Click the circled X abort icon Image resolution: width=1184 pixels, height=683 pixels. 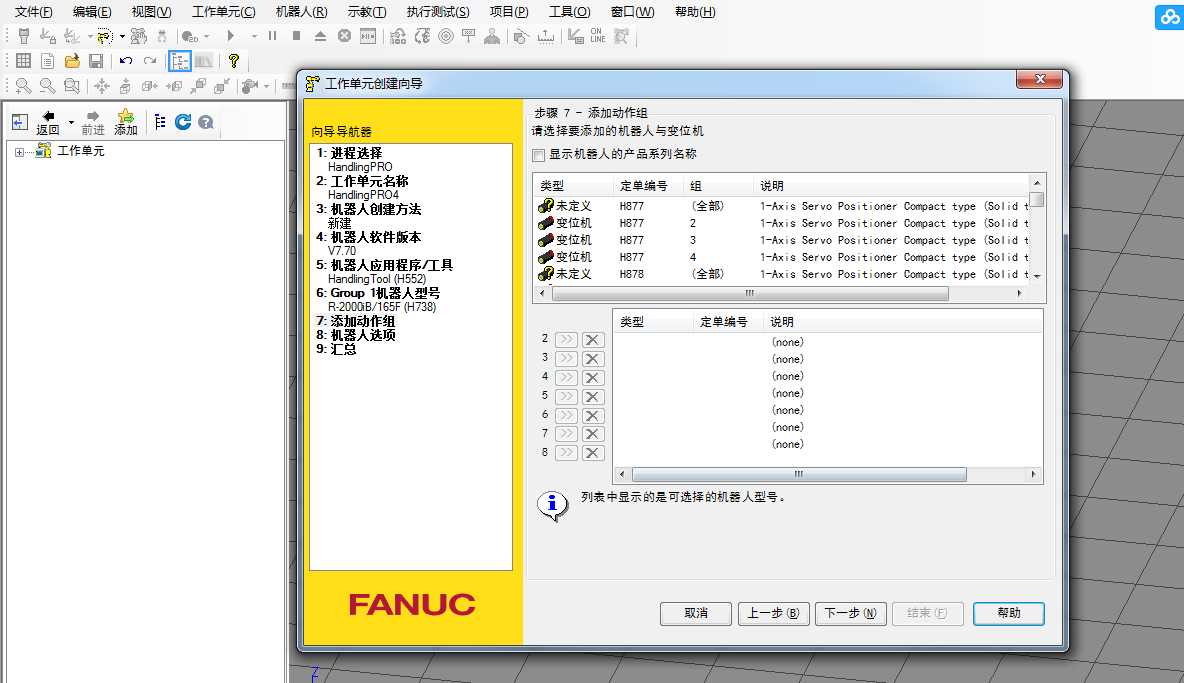click(x=344, y=35)
